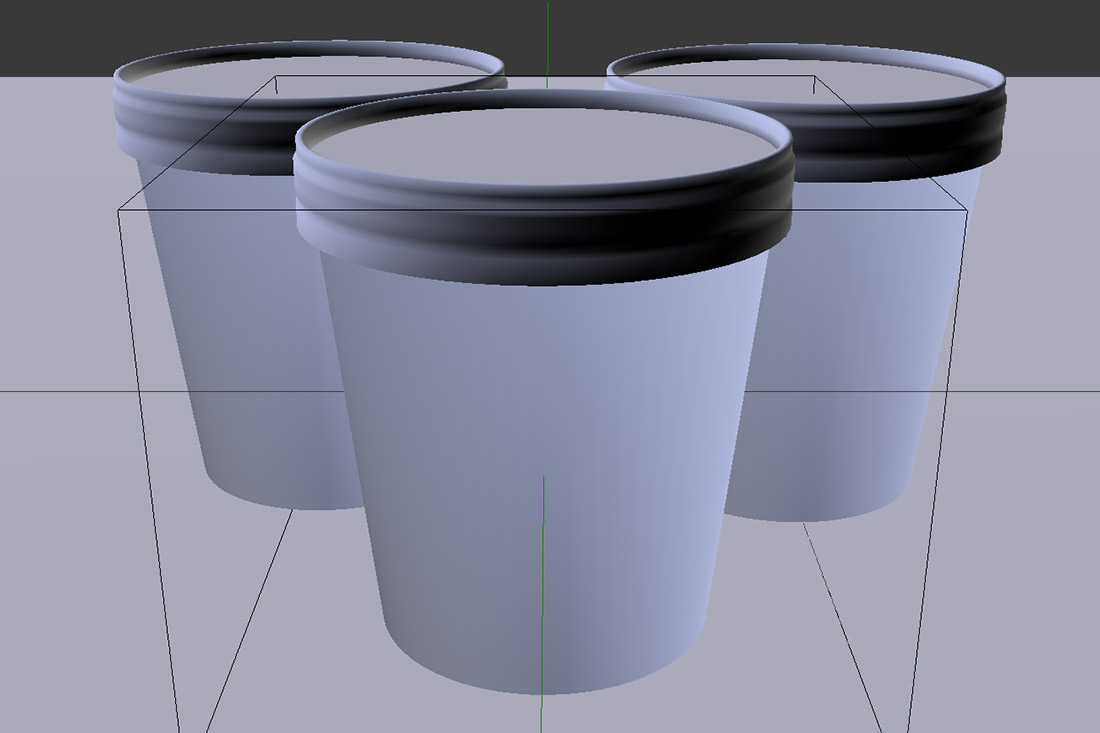Click the green axis line above the cups

click(x=547, y=40)
